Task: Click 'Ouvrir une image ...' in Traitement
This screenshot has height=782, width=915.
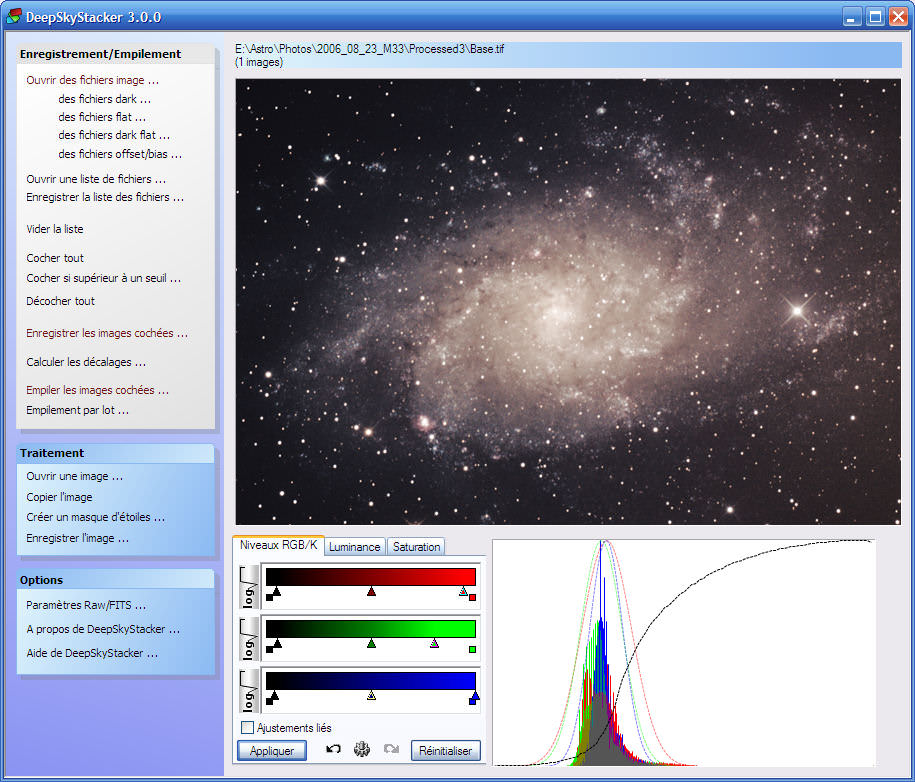Action: coord(74,476)
